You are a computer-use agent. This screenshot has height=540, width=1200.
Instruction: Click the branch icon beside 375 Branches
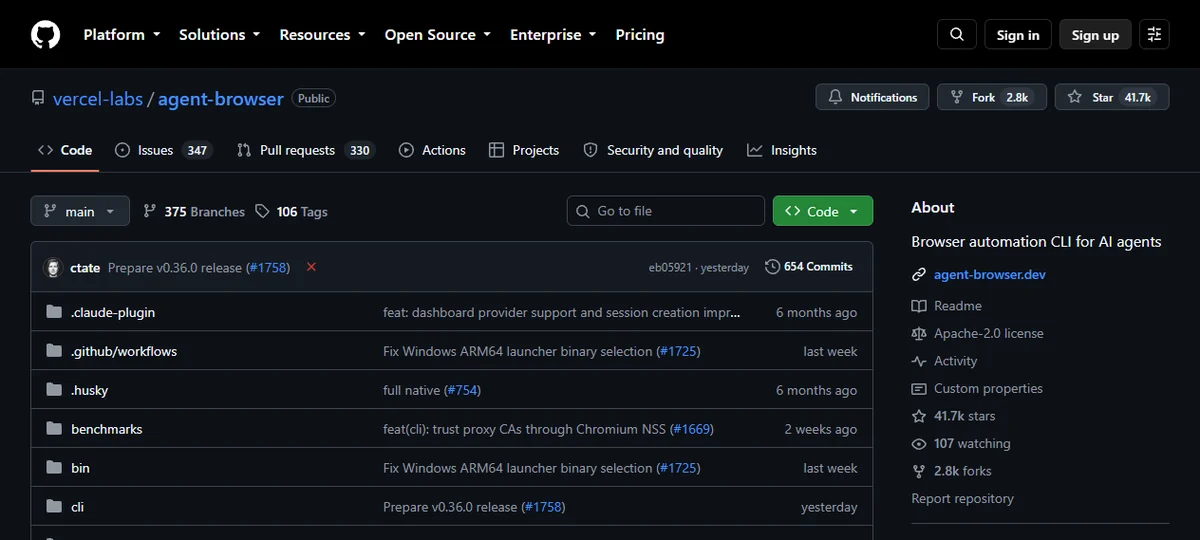coord(150,211)
